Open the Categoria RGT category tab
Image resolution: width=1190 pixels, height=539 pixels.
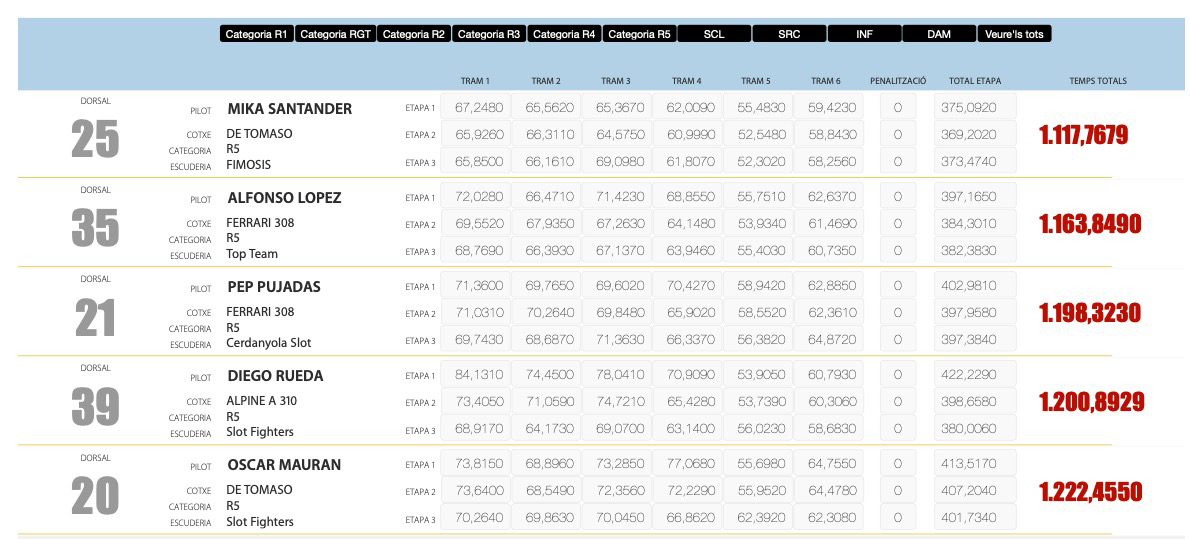(x=335, y=34)
